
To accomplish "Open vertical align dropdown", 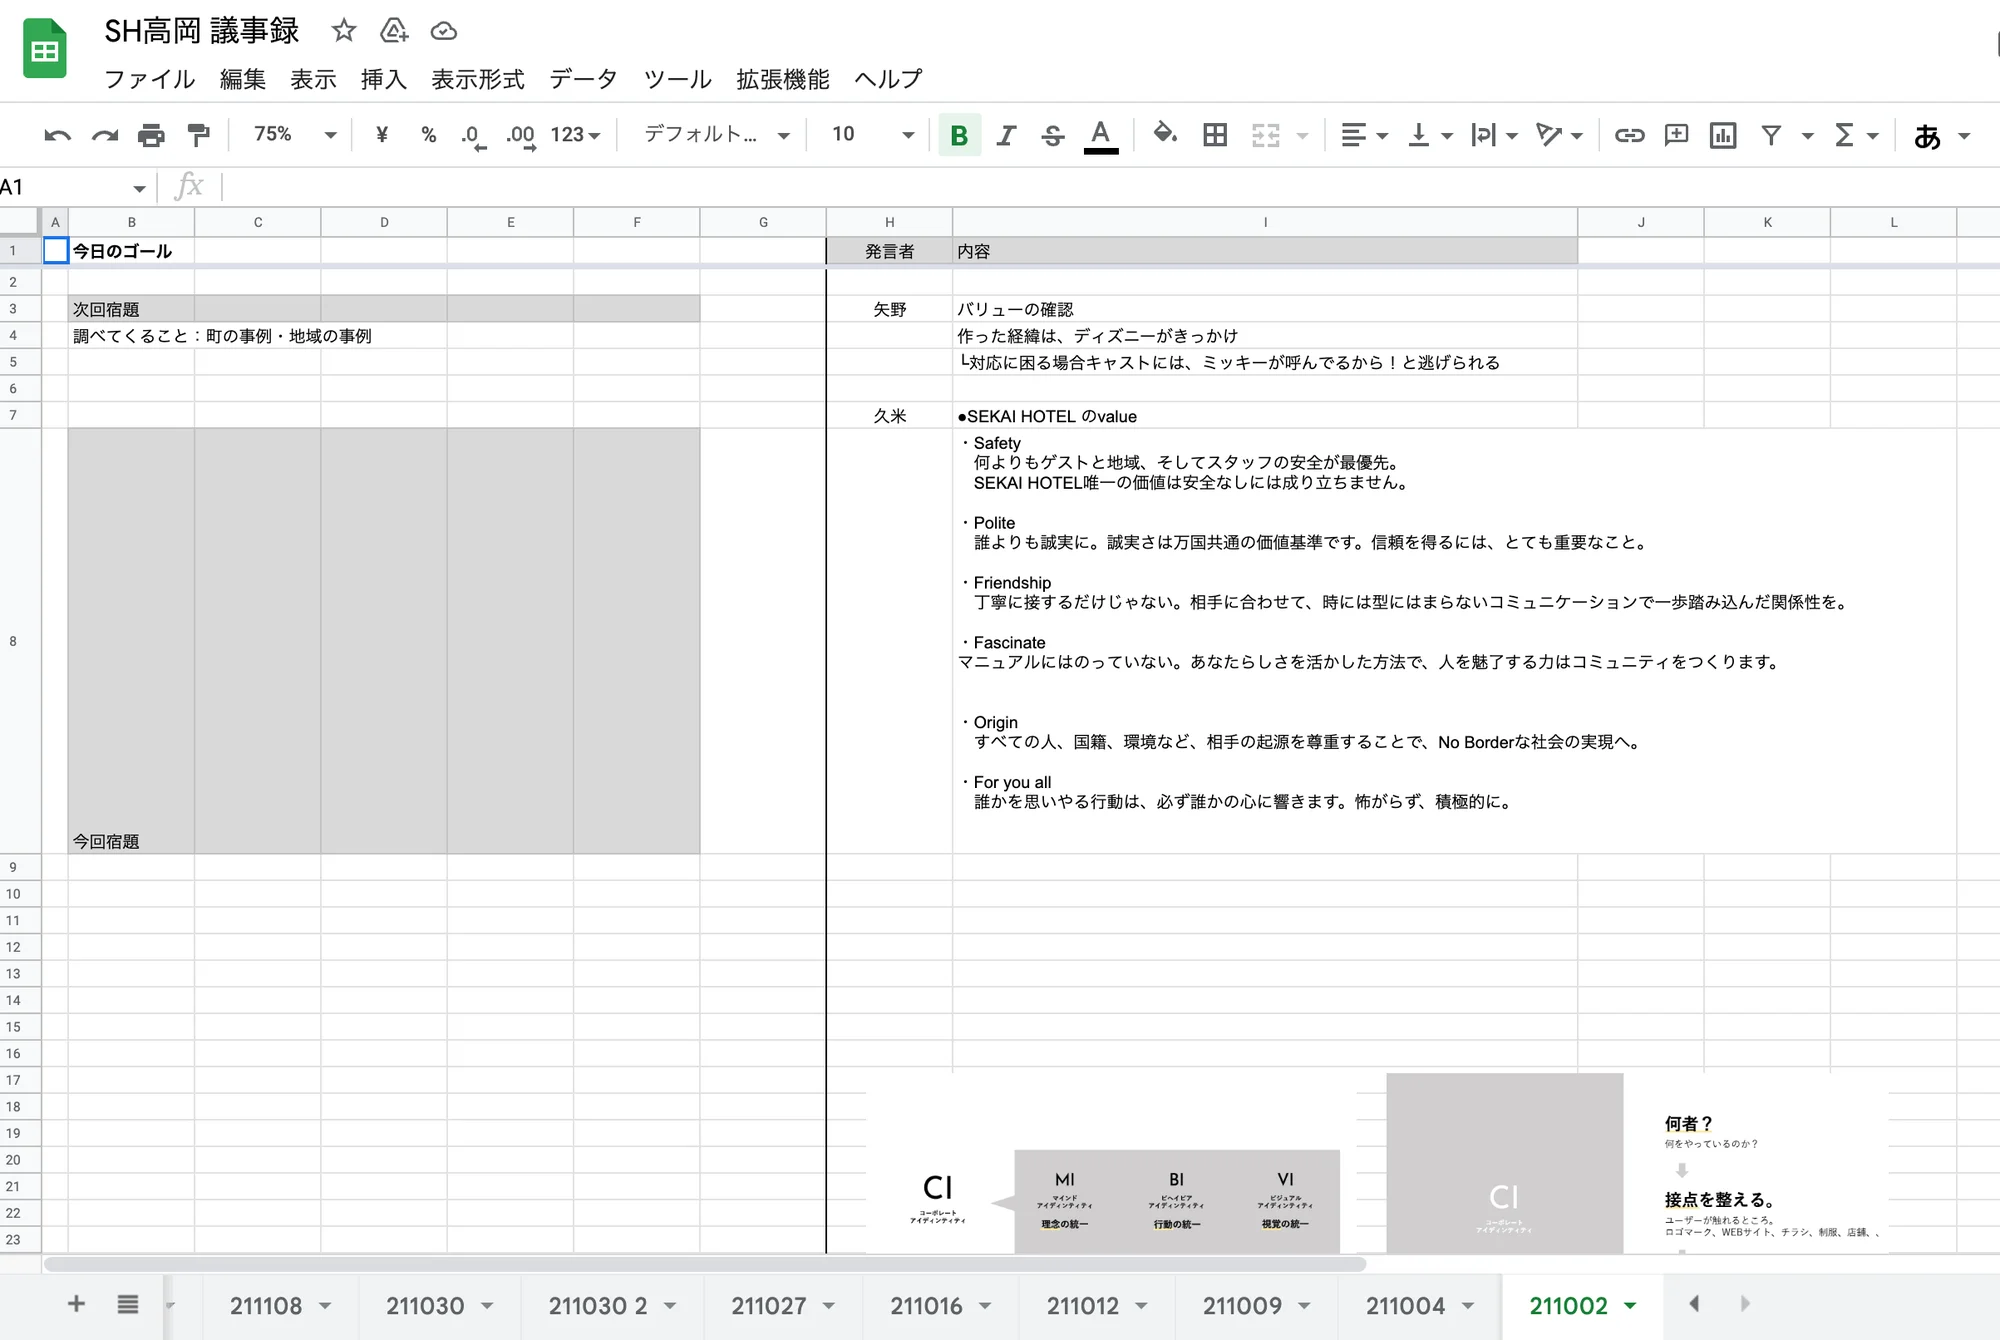I will click(1430, 135).
